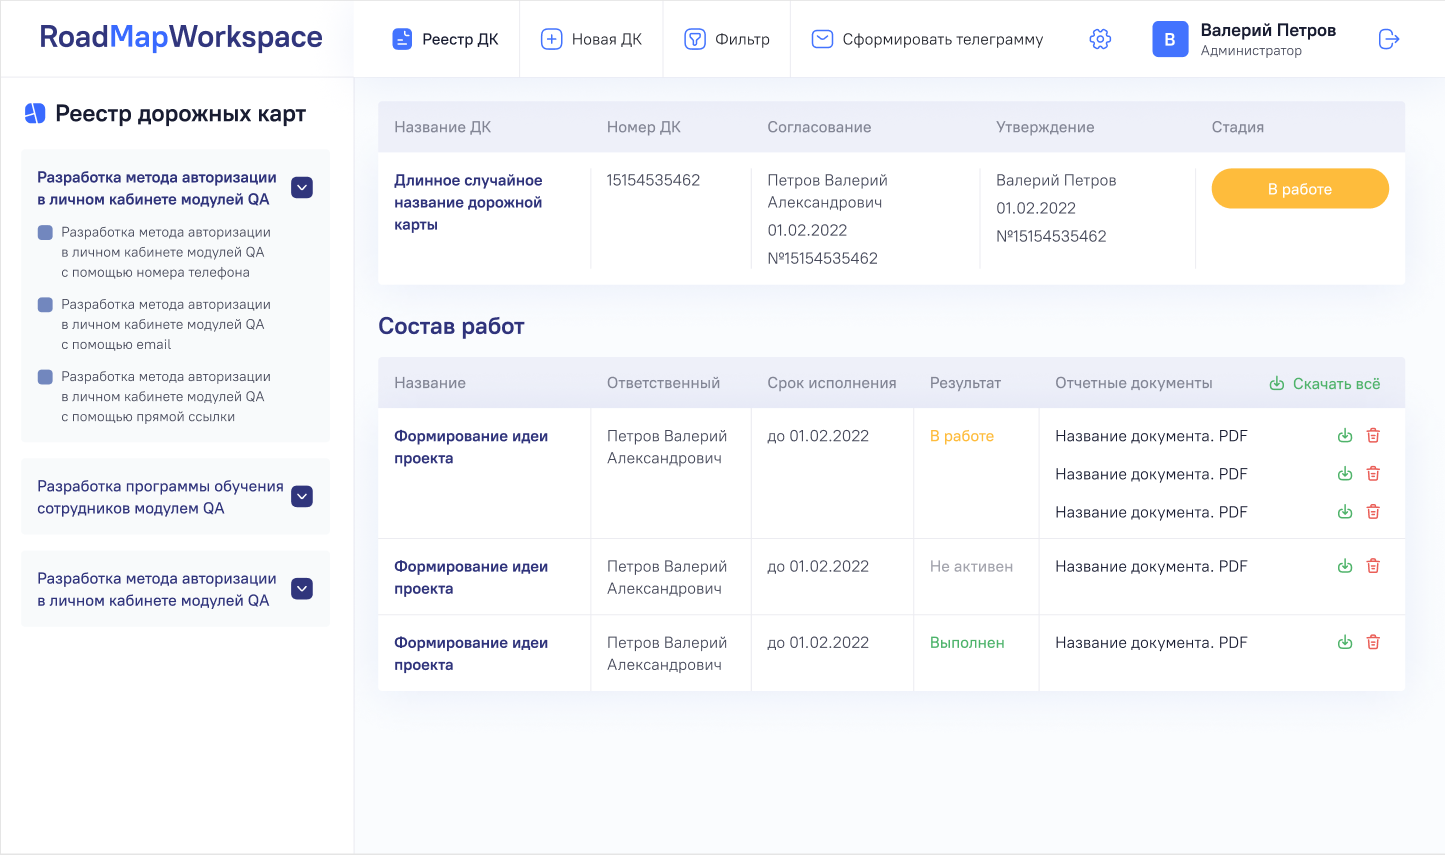Click the "Ответственный" column header
1445x855 pixels.
pyautogui.click(x=663, y=383)
